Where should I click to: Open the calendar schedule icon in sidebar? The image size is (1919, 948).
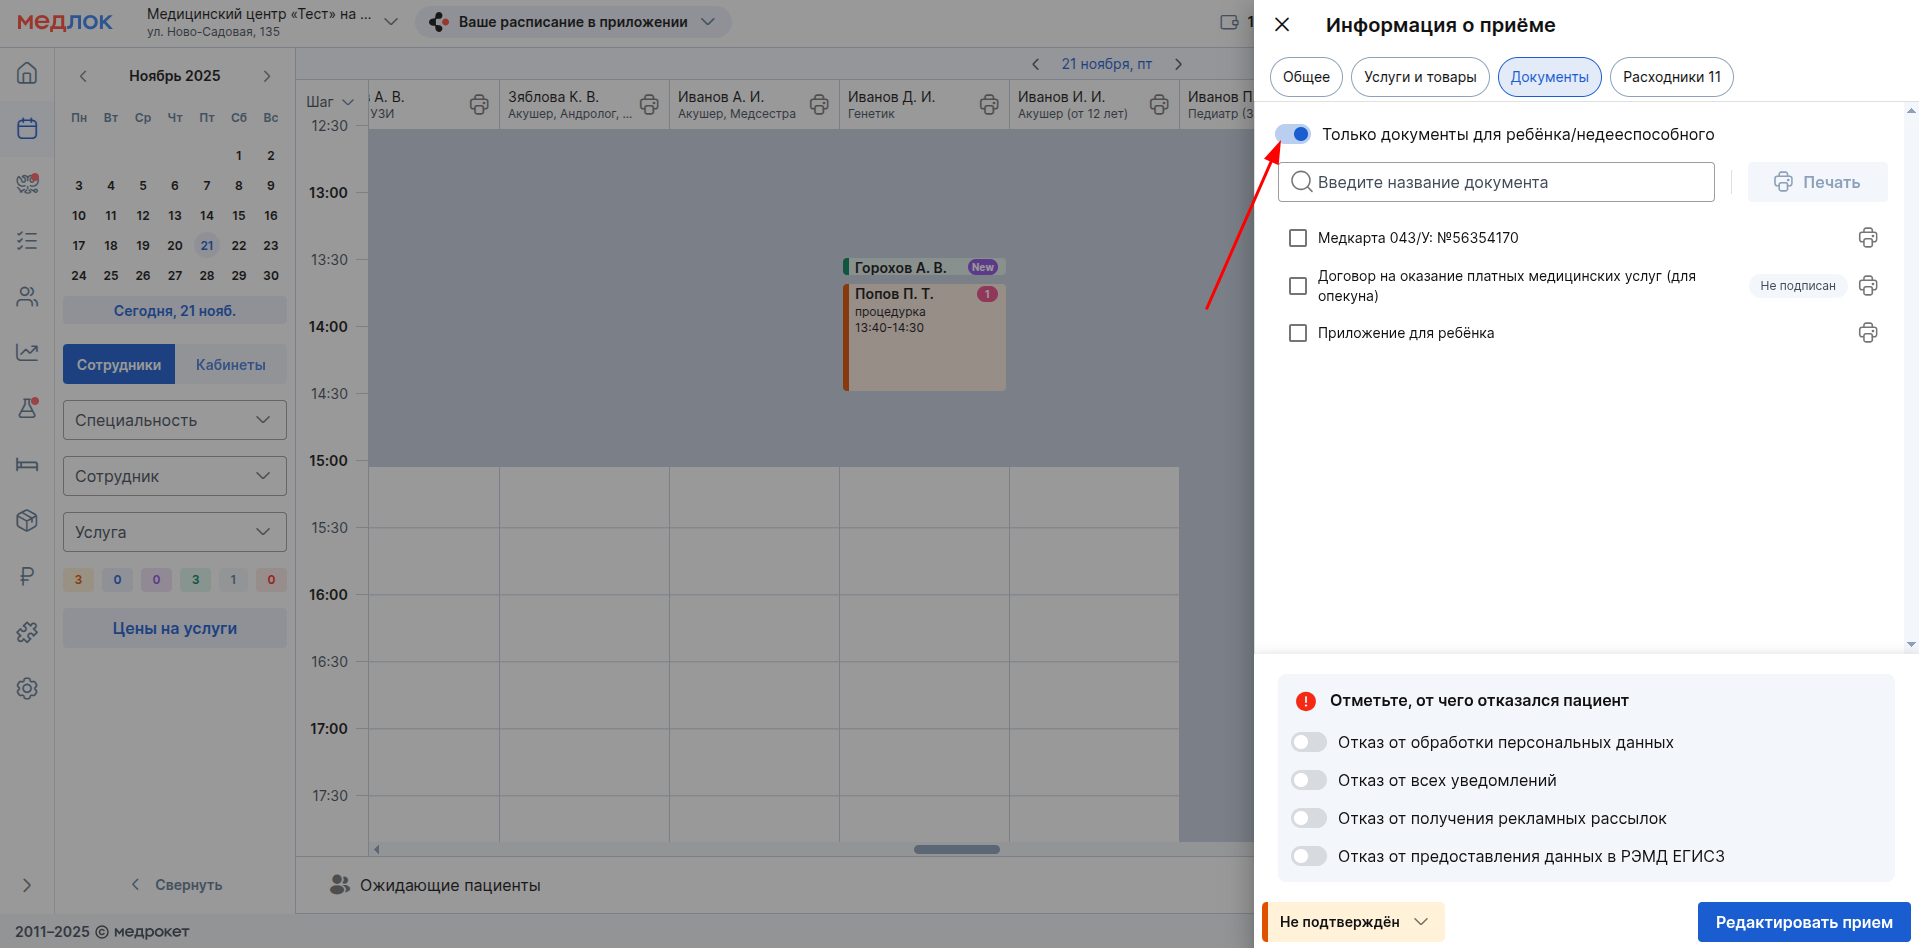27,129
